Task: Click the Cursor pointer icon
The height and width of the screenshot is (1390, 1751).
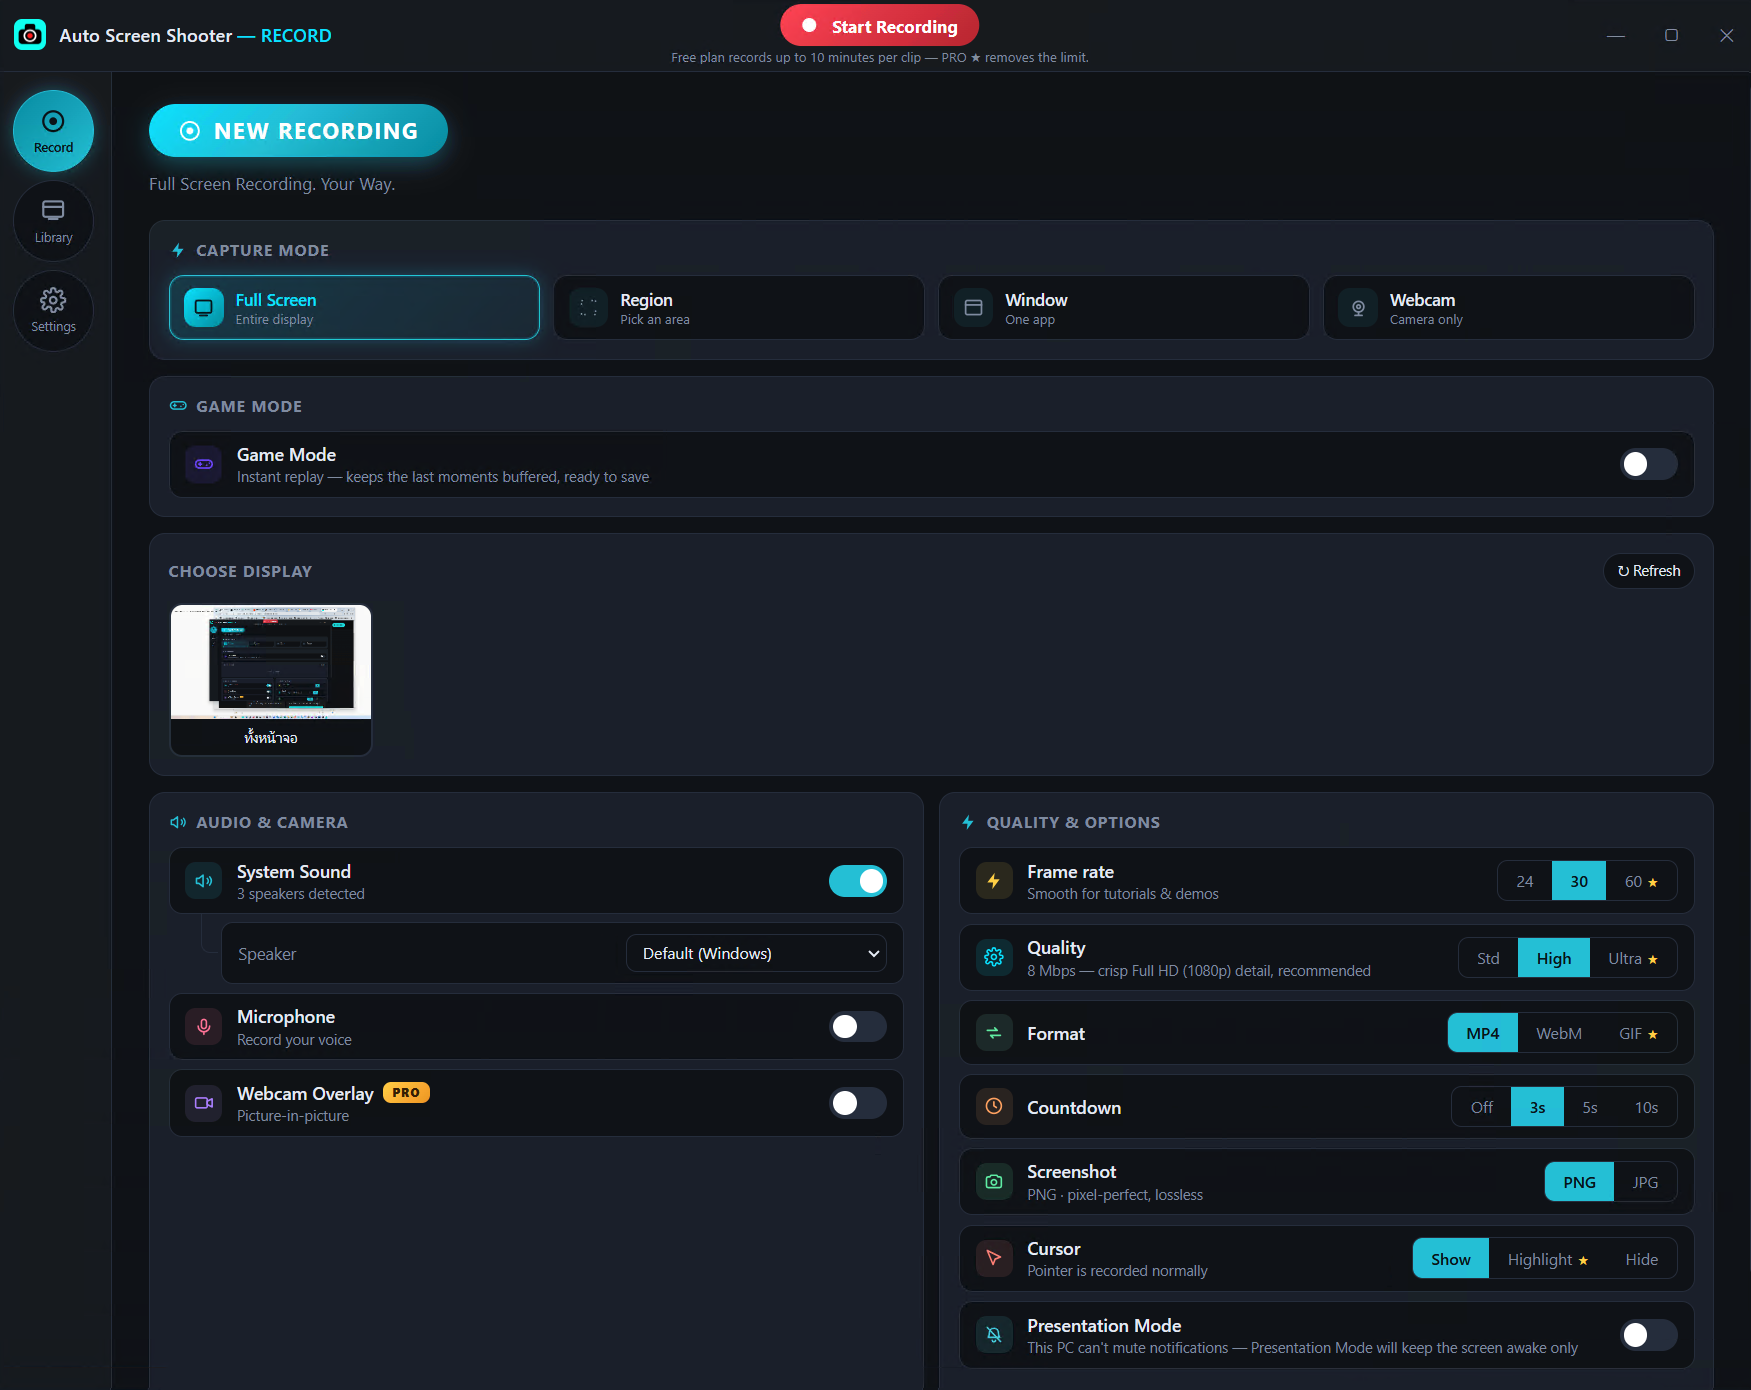Action: click(x=994, y=1258)
